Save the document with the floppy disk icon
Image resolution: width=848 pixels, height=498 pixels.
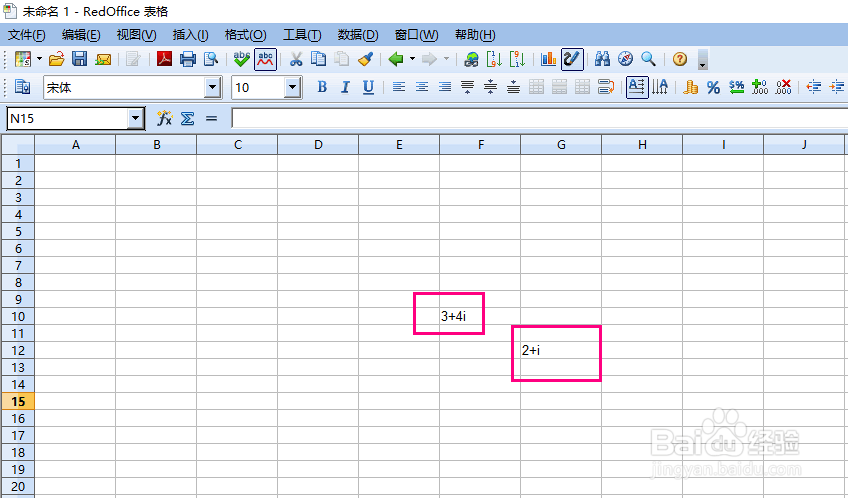pos(80,59)
